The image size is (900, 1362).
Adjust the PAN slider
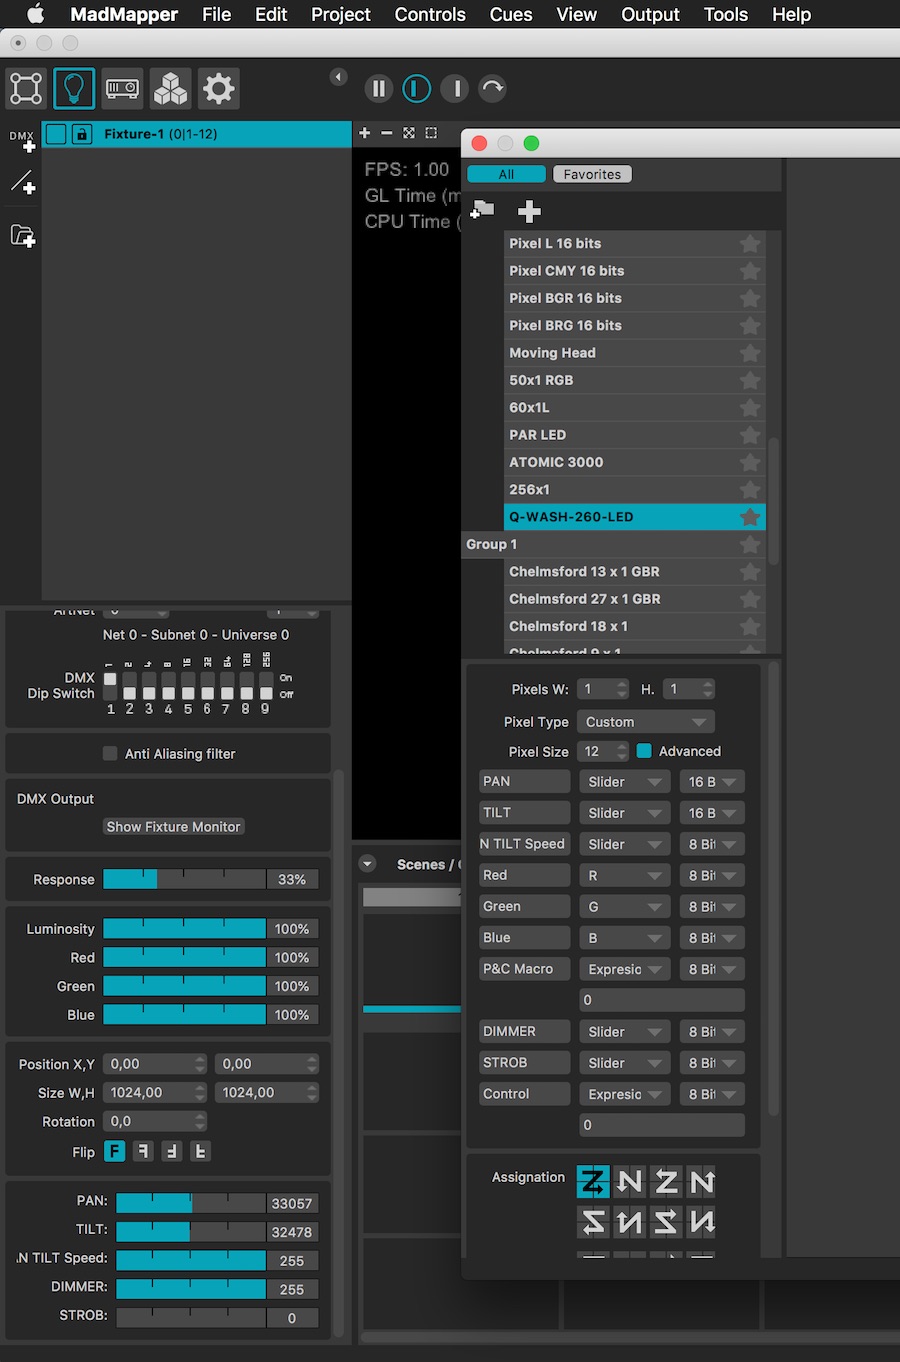(x=191, y=1203)
